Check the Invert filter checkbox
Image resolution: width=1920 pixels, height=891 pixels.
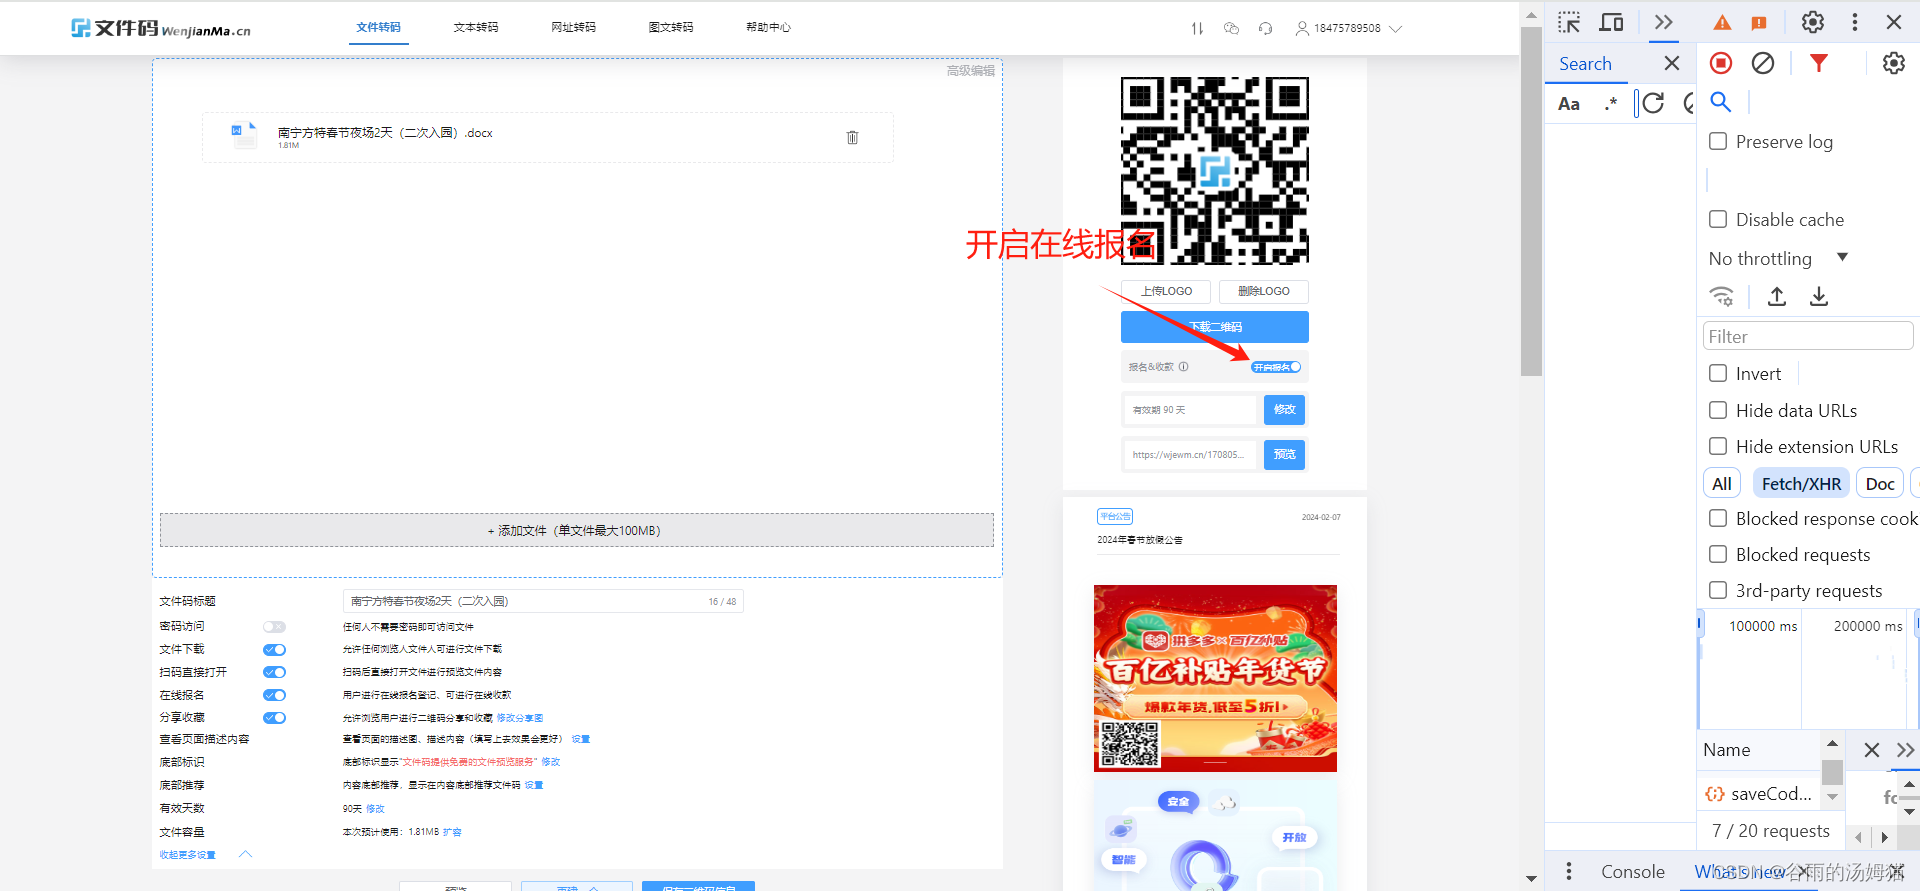(x=1718, y=373)
